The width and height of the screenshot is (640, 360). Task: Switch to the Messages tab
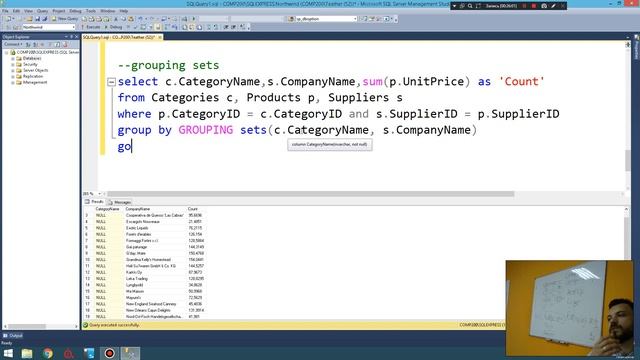120,202
